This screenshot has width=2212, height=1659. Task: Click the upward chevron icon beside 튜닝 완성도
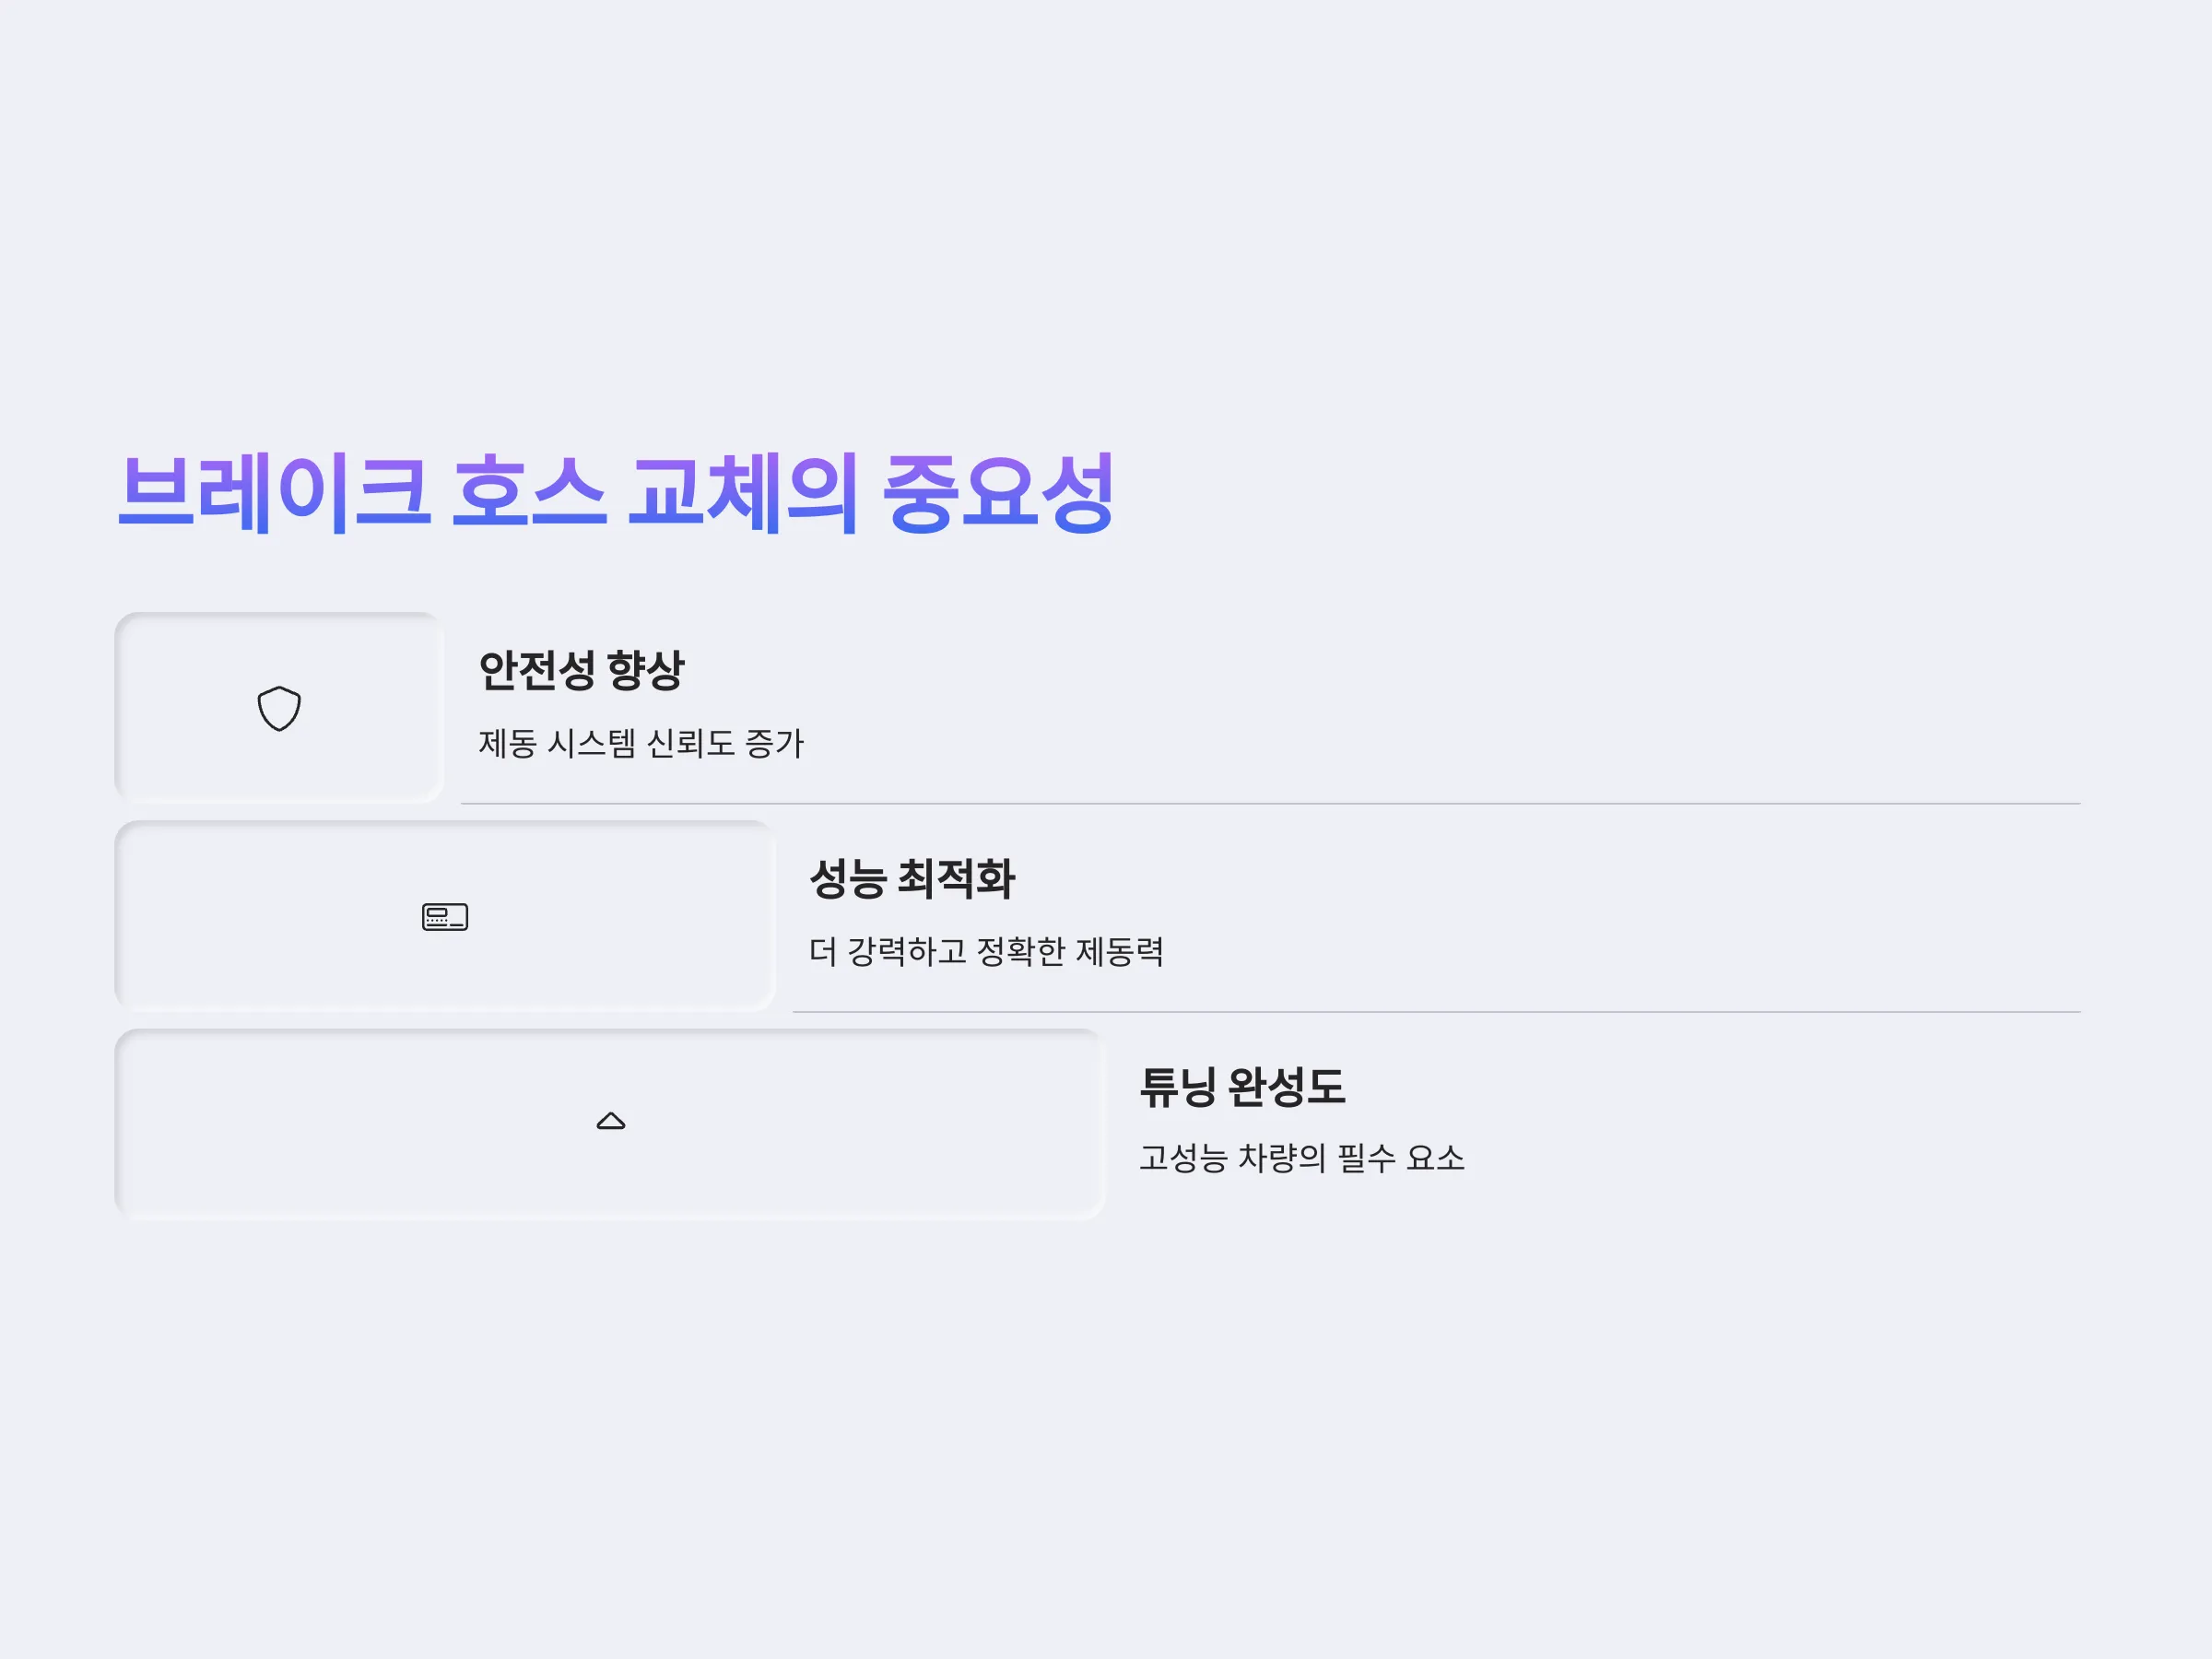(611, 1121)
